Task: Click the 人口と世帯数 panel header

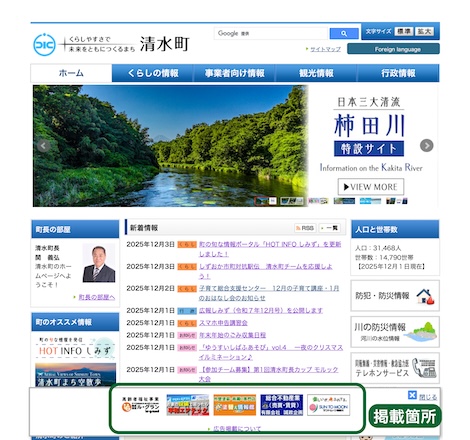Action: pos(395,229)
